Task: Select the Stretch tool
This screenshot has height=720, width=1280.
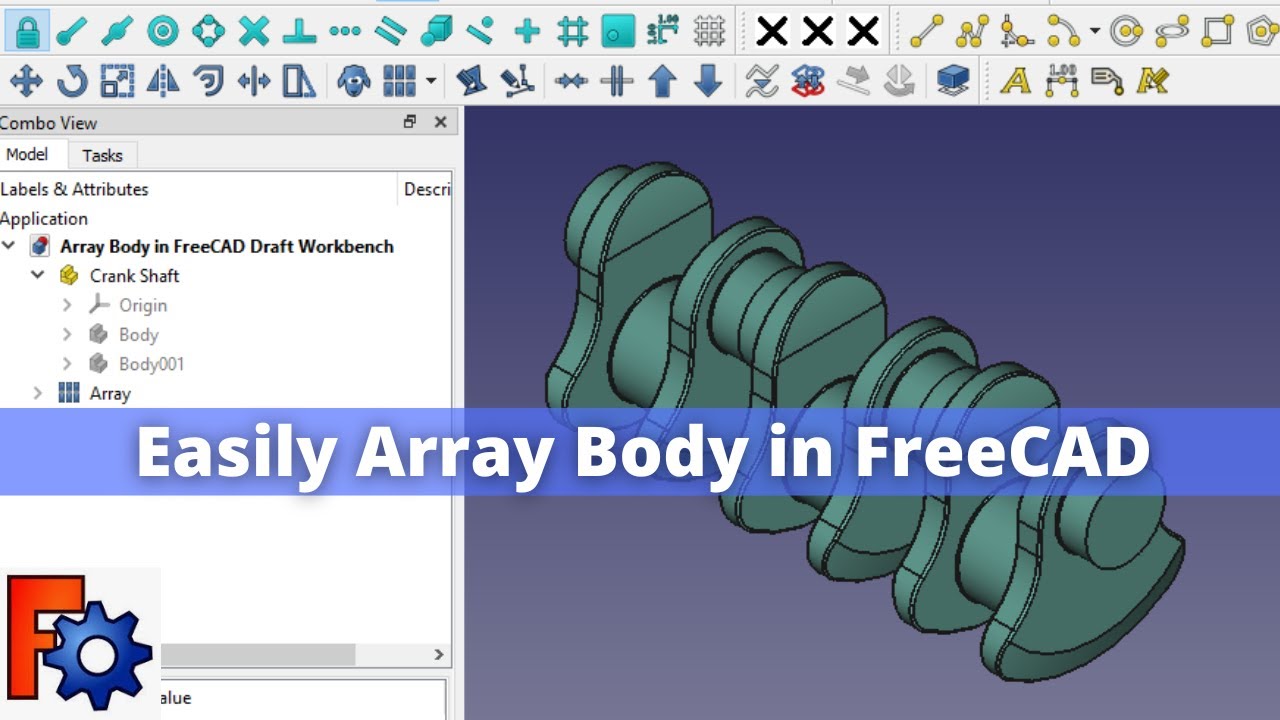Action: [299, 80]
